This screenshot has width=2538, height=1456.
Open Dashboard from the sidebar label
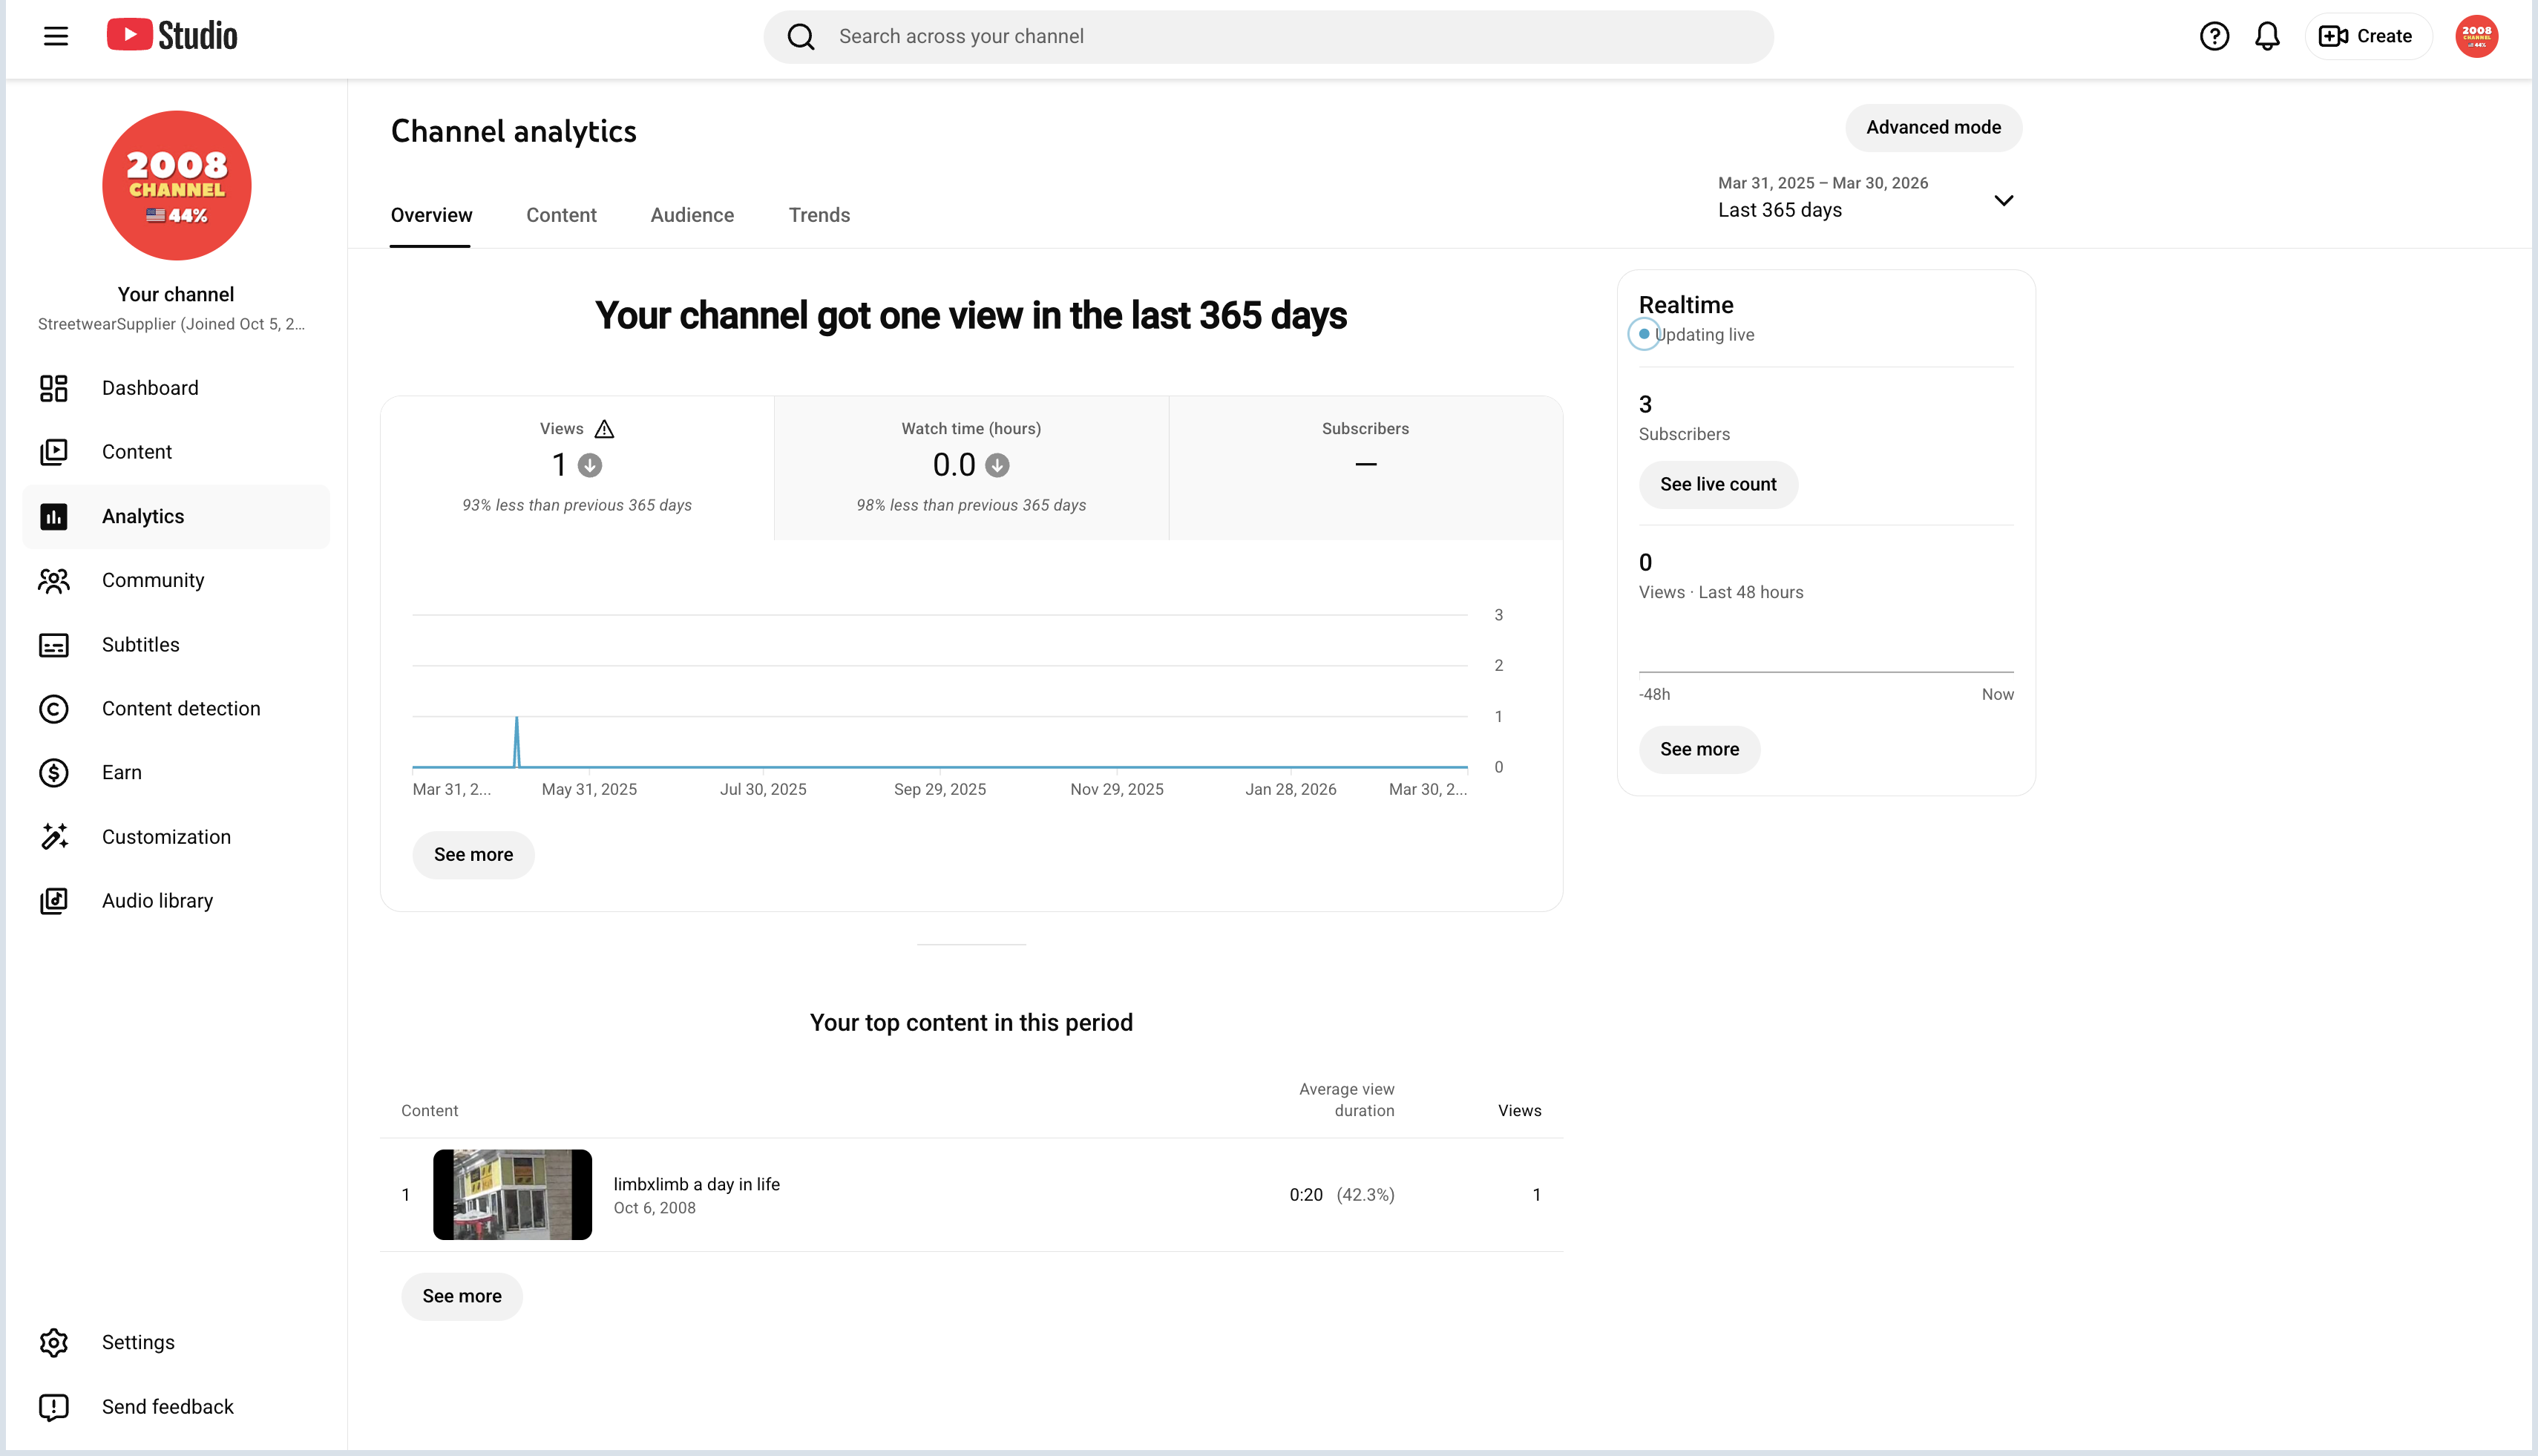point(150,388)
